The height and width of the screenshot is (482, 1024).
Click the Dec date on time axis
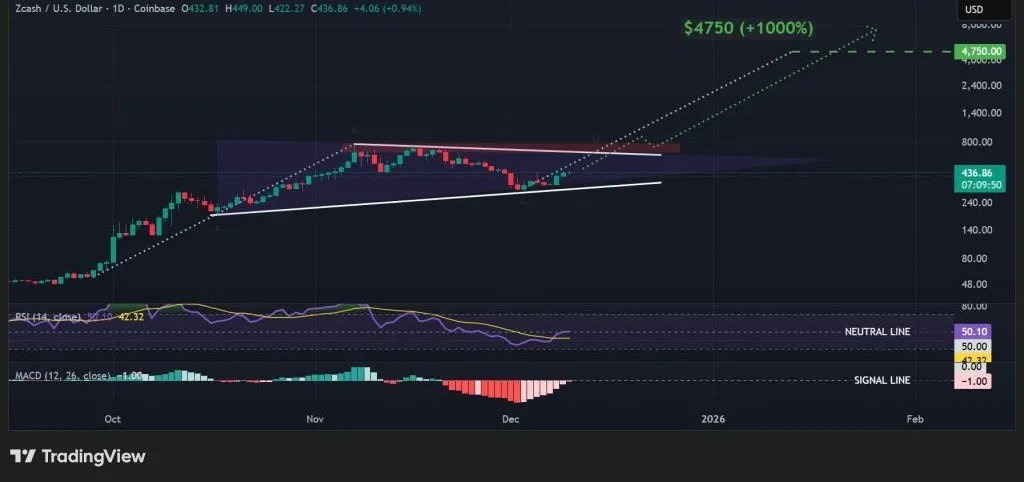point(511,419)
